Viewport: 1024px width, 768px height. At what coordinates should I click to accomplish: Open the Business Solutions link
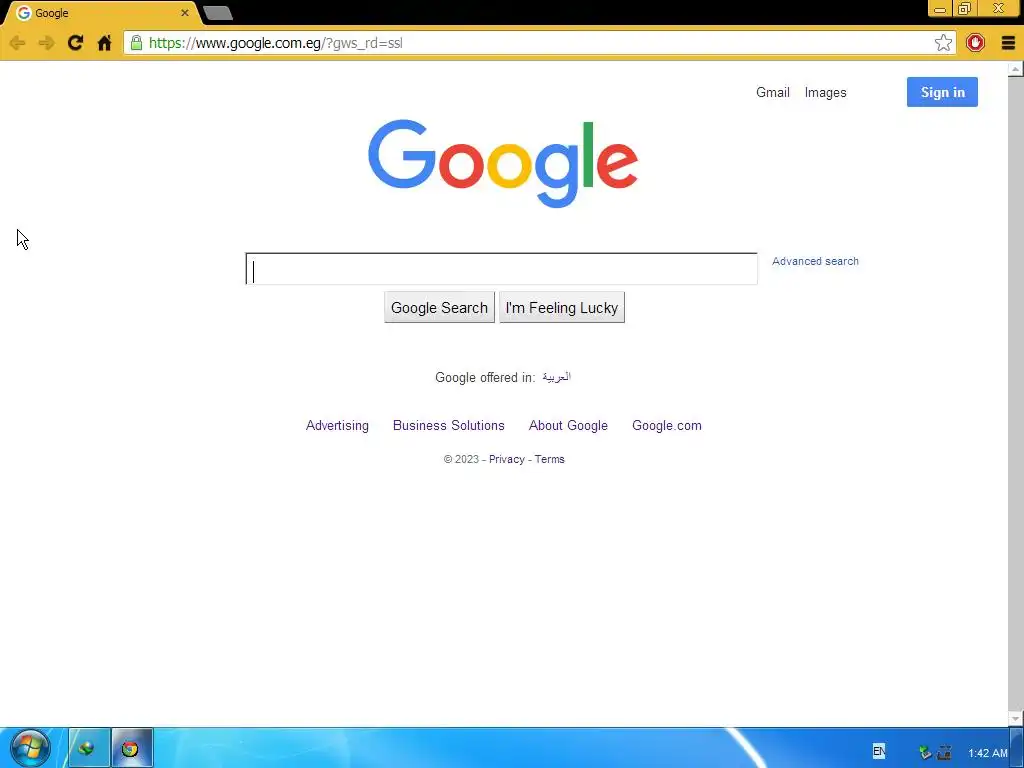click(449, 426)
